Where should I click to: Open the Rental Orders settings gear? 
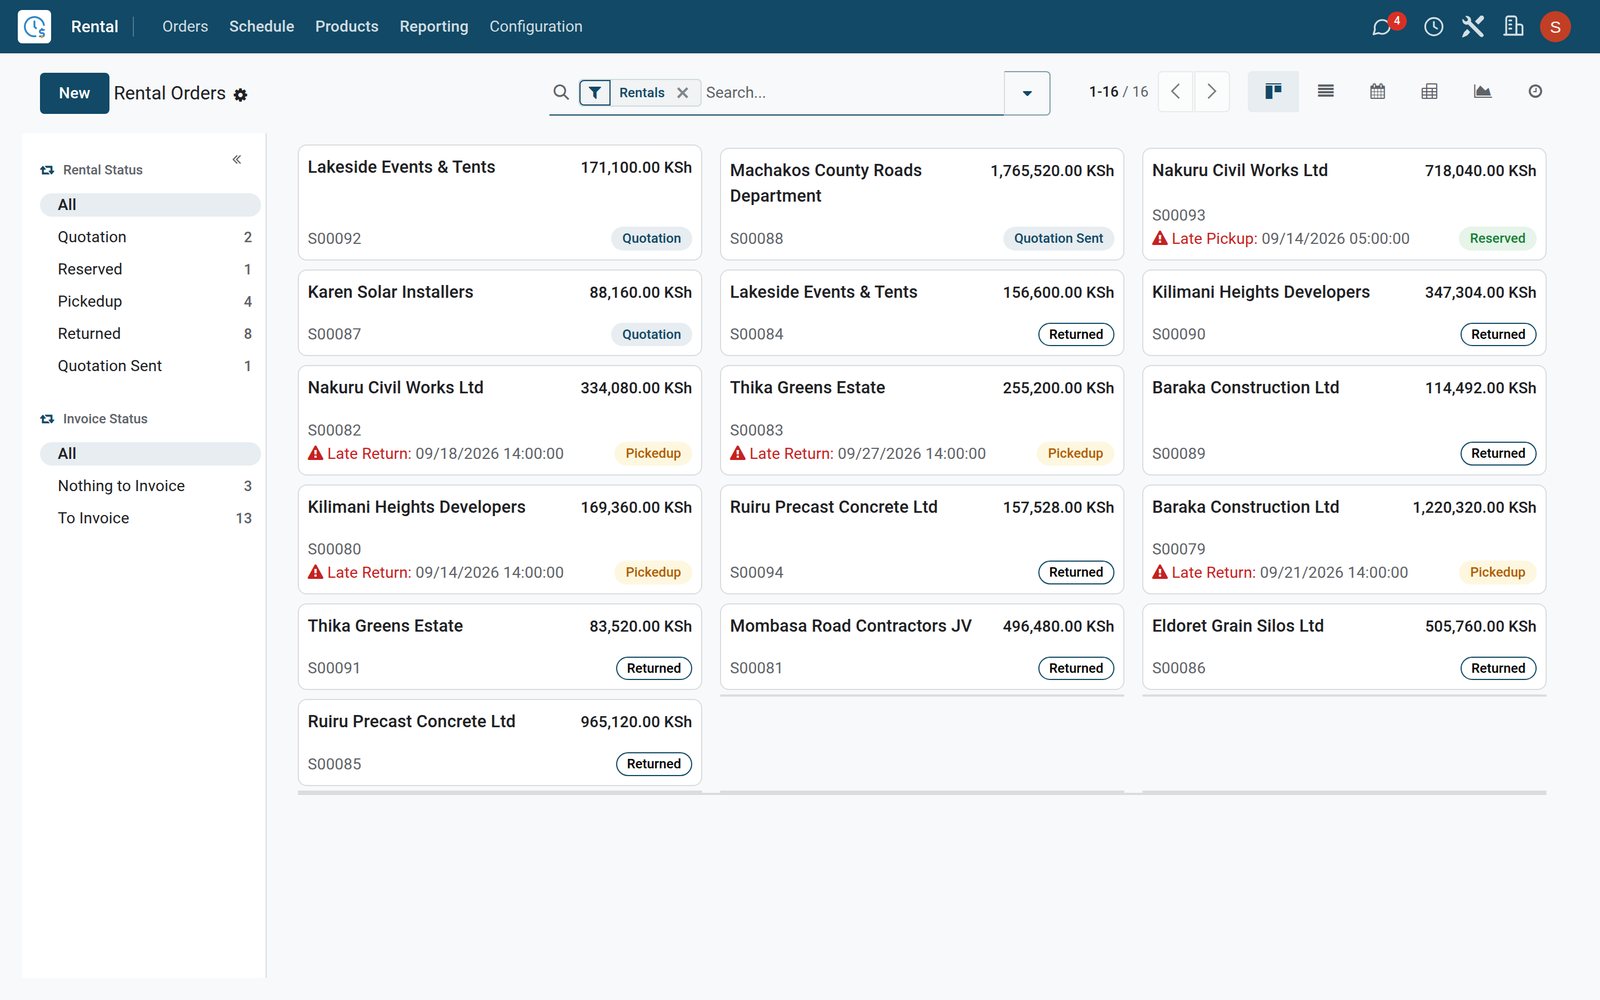[x=240, y=95]
